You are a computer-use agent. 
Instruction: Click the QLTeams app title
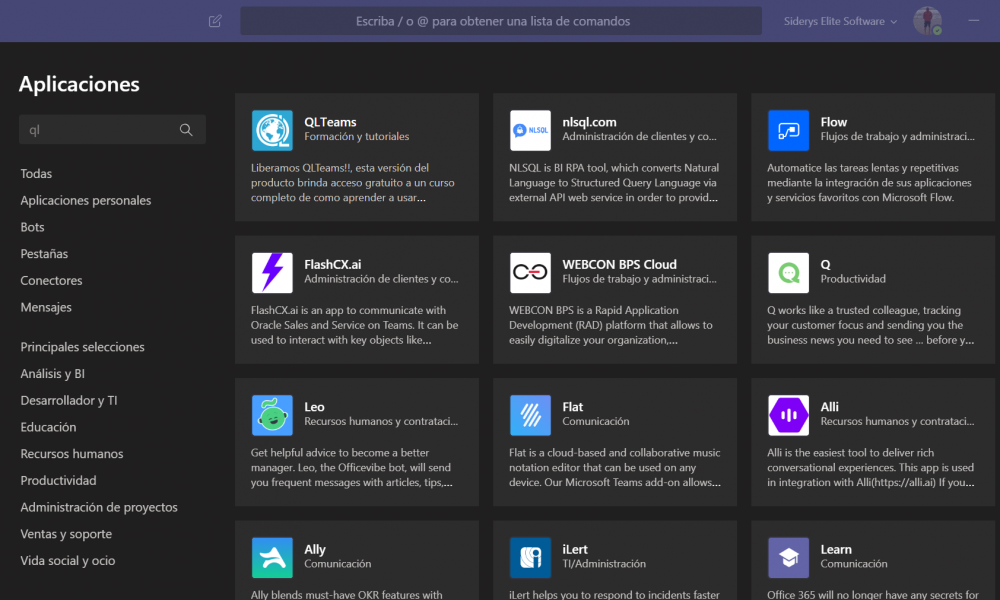point(330,122)
